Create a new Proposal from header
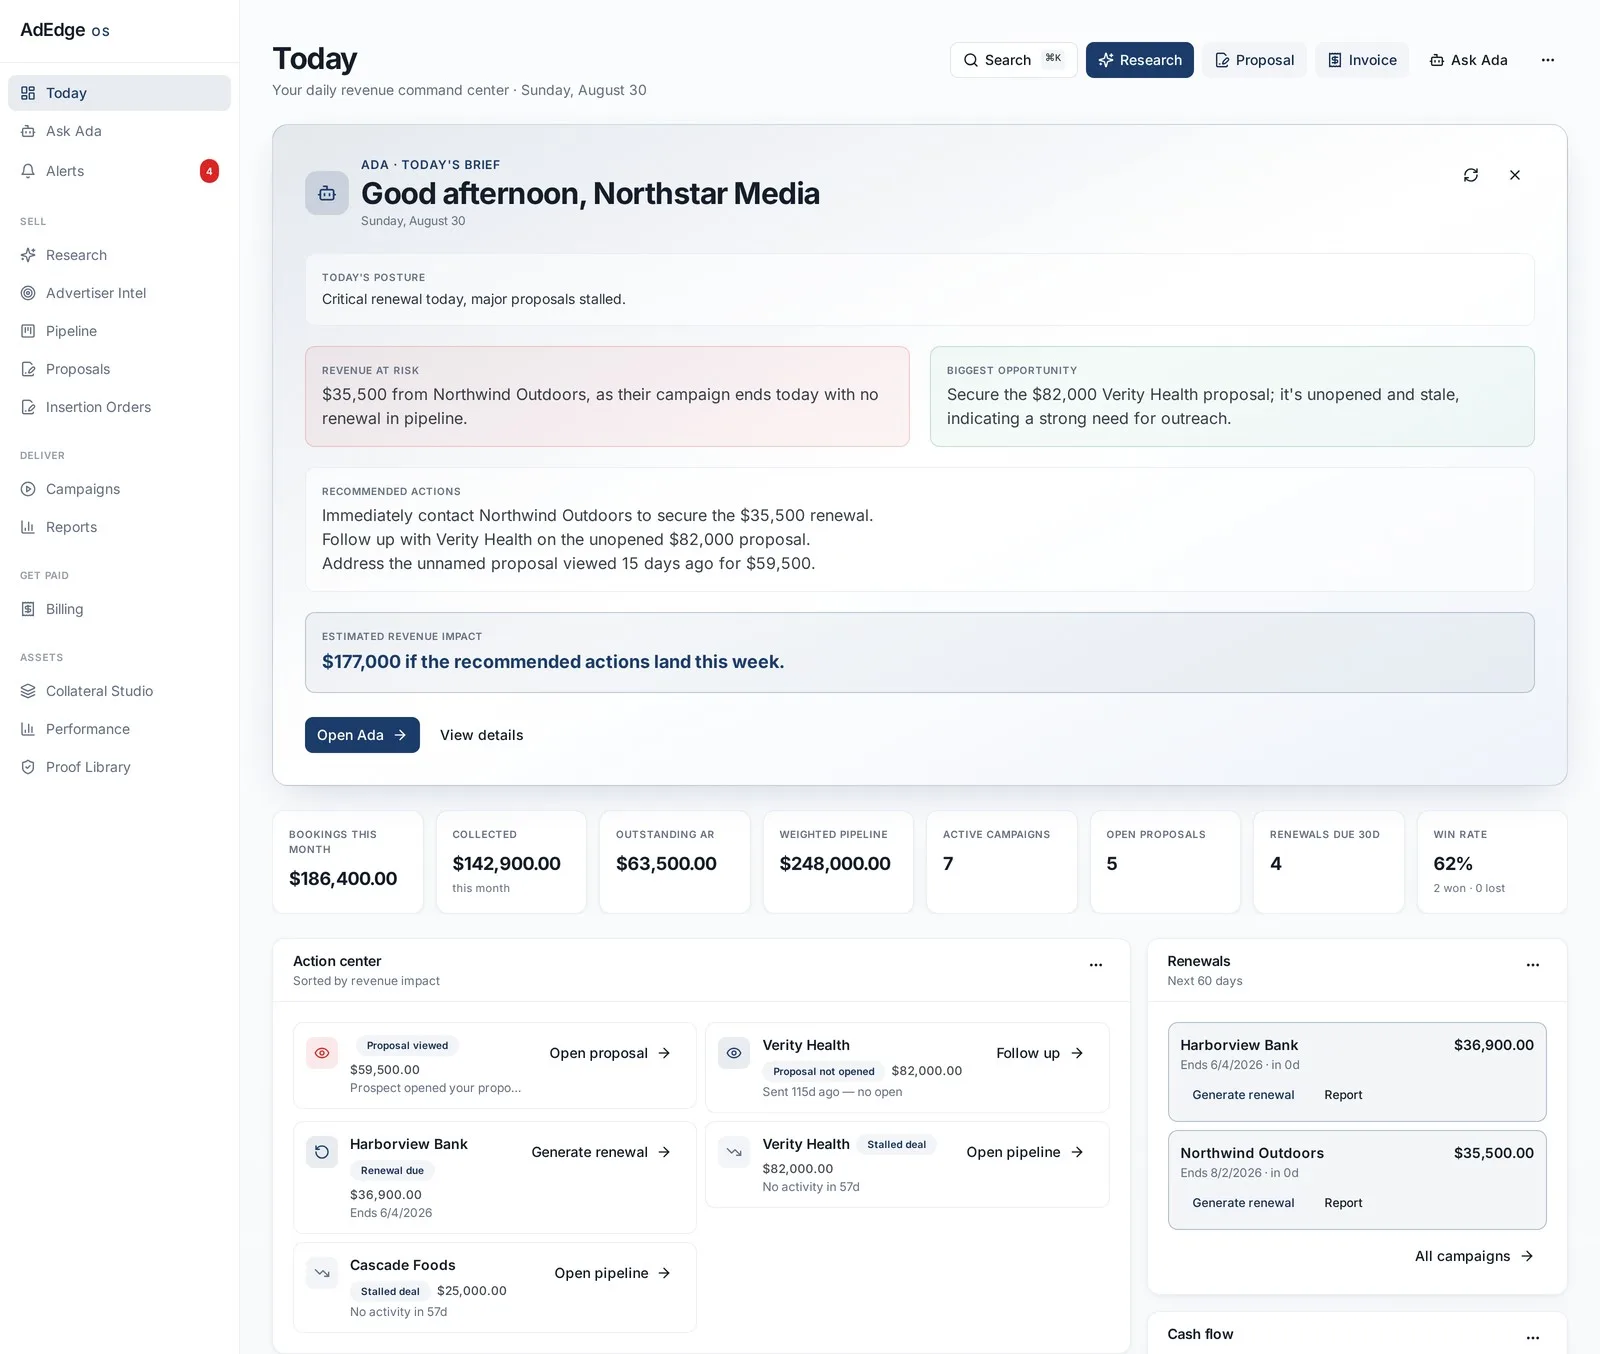1600x1354 pixels. (1255, 60)
